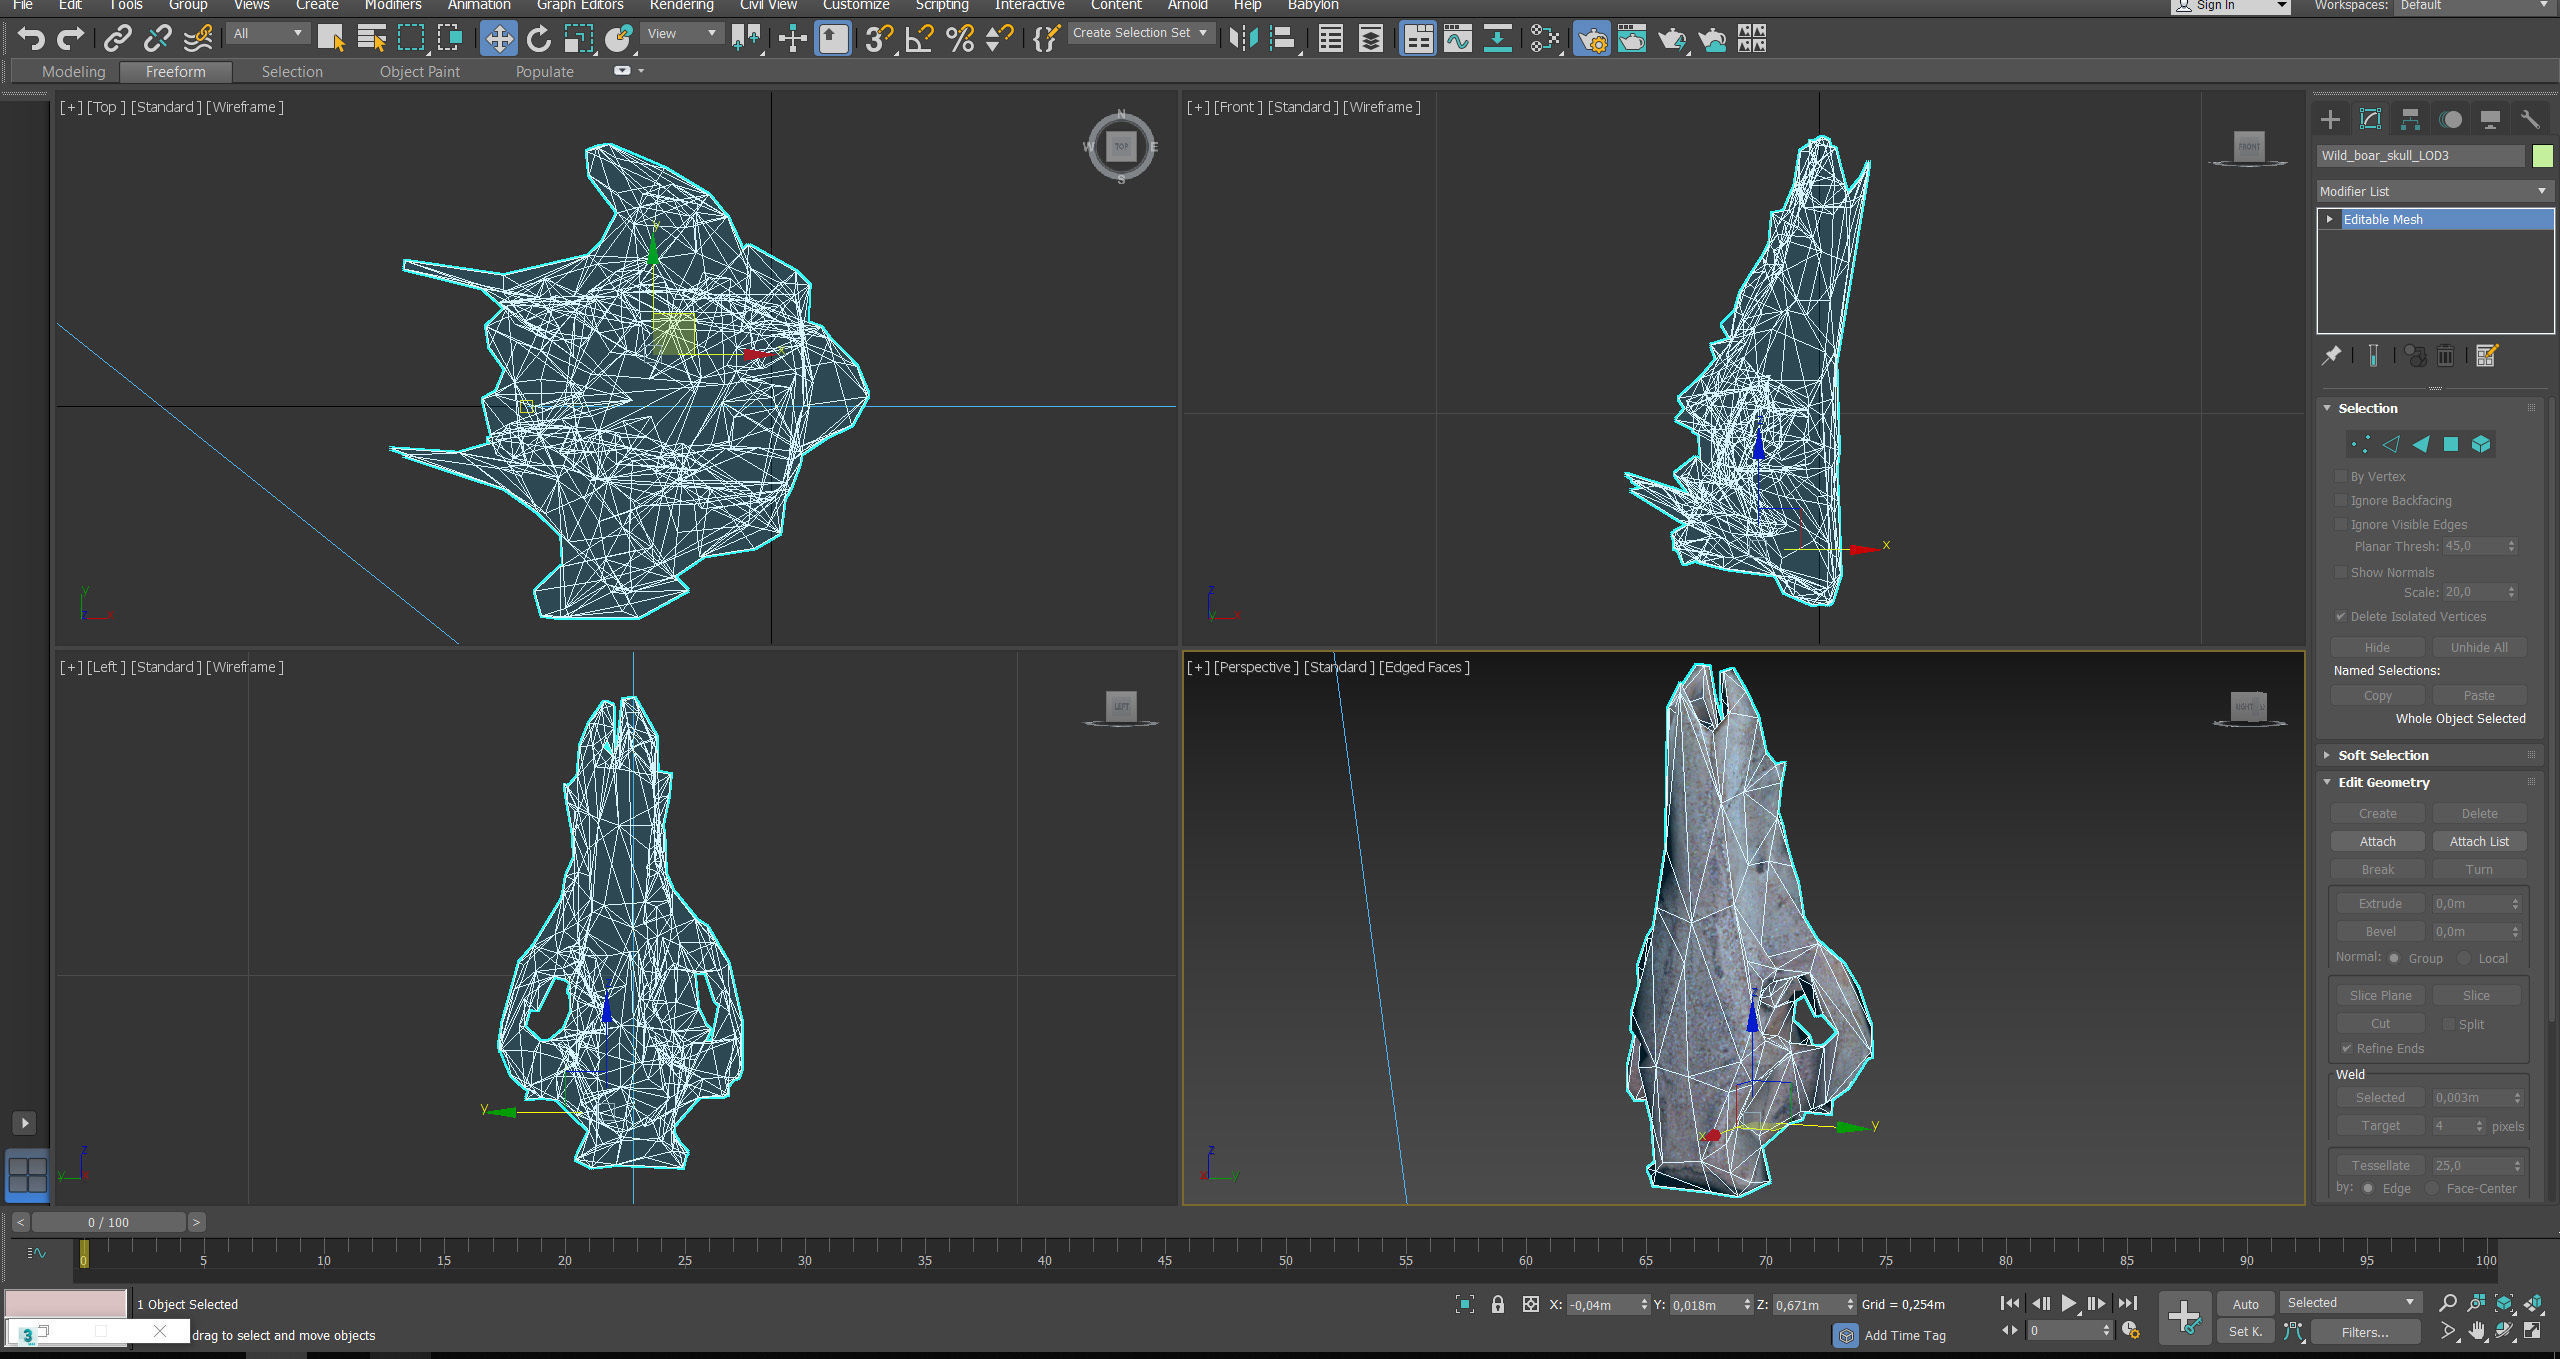2560x1359 pixels.
Task: Switch to the Create command panel
Action: [2330, 120]
